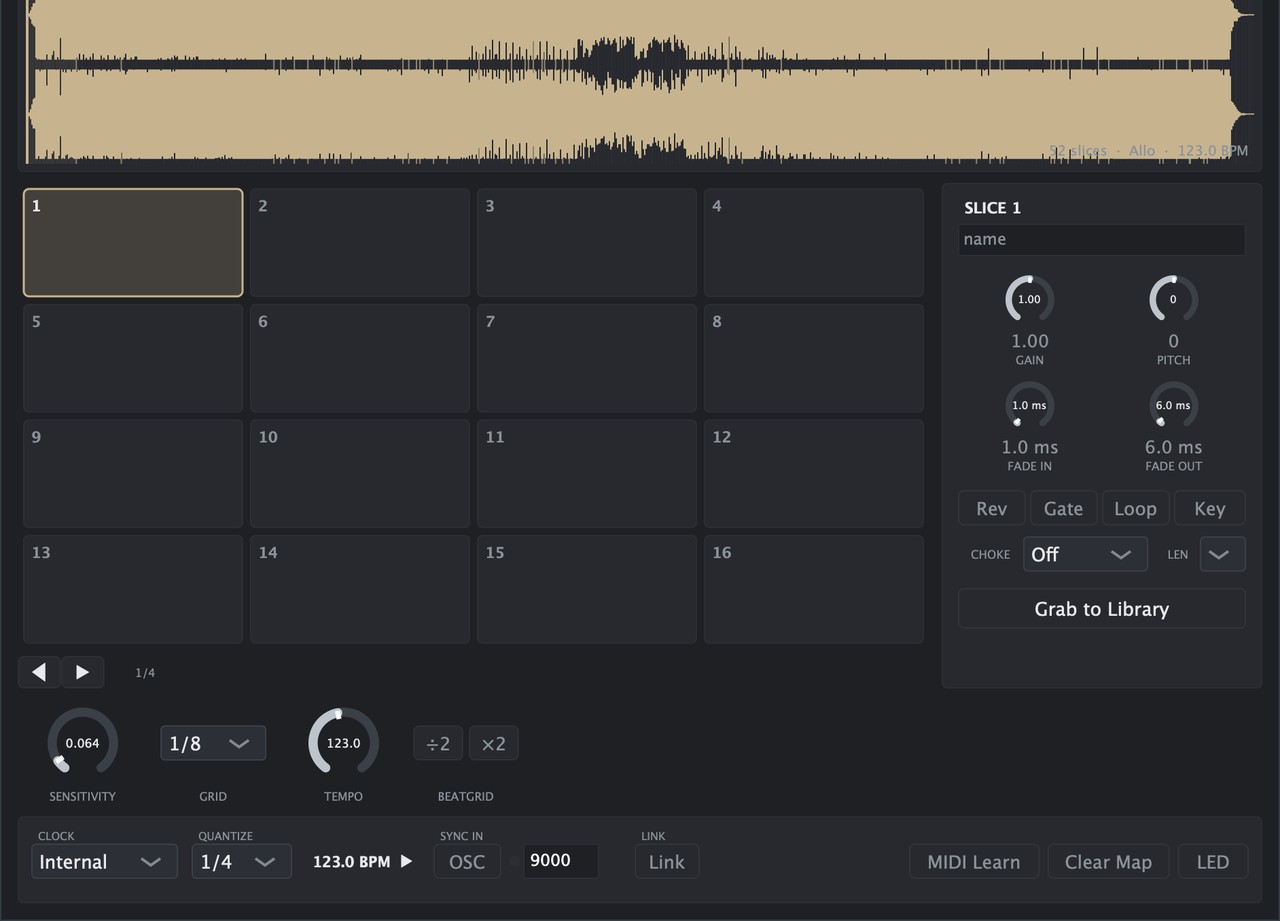The width and height of the screenshot is (1280, 921).
Task: Click the SENSITIVITY knob
Action: tap(83, 743)
